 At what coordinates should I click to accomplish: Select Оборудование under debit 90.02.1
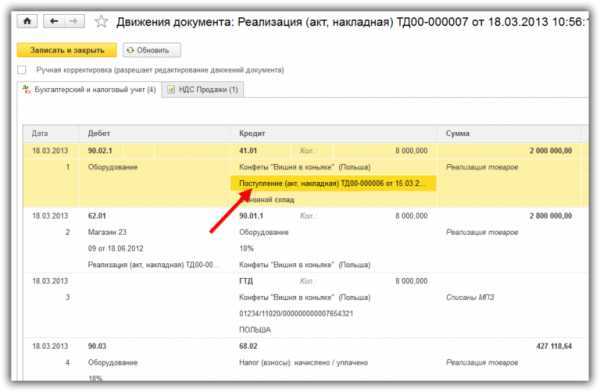(112, 167)
